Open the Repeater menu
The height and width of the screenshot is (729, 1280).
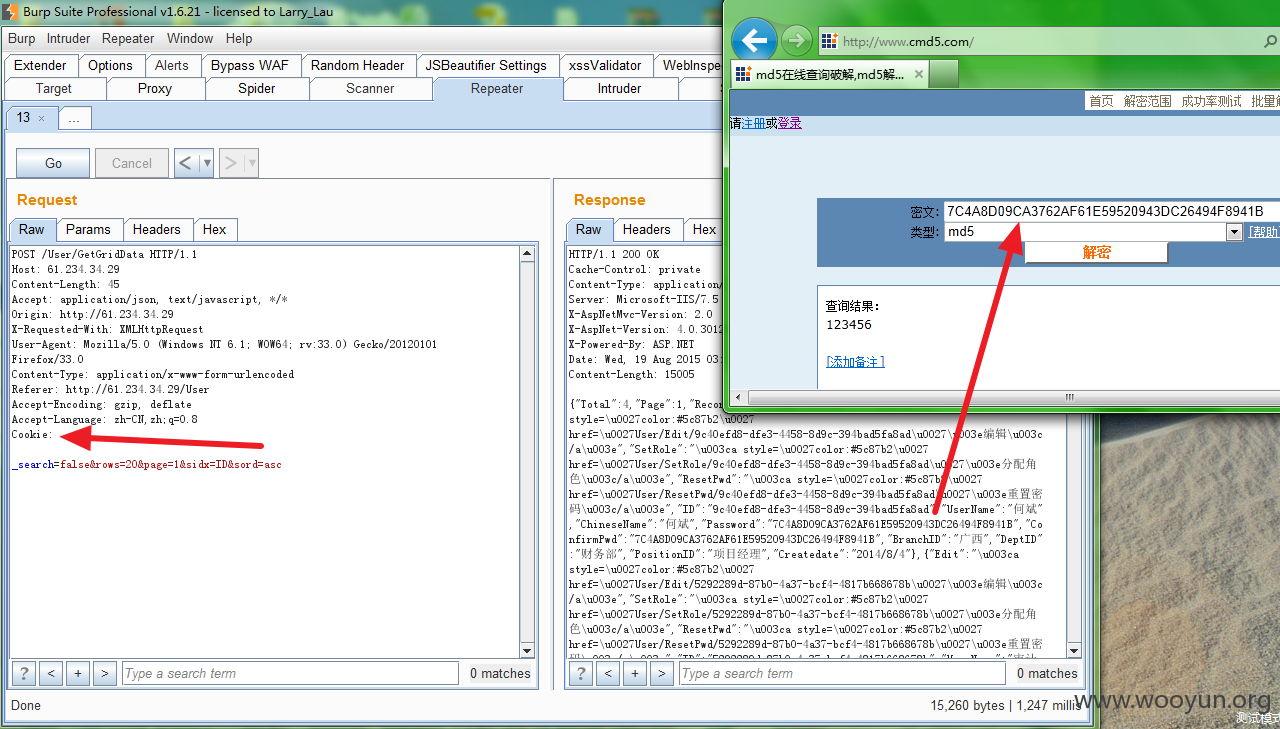(128, 38)
